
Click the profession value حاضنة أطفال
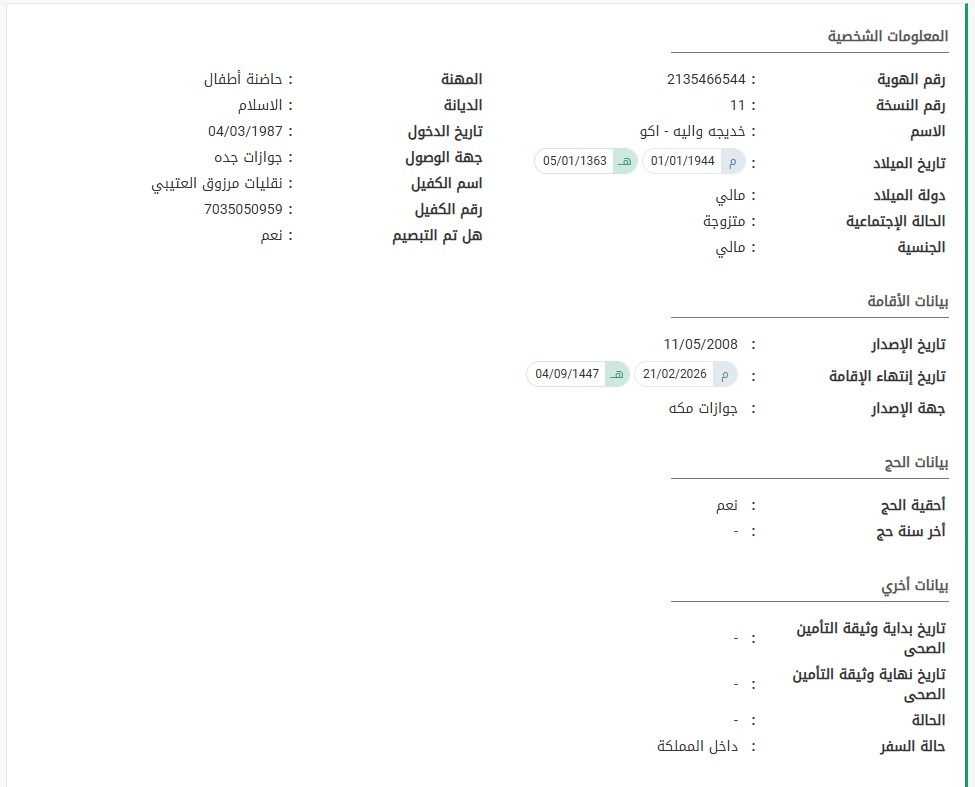(243, 79)
